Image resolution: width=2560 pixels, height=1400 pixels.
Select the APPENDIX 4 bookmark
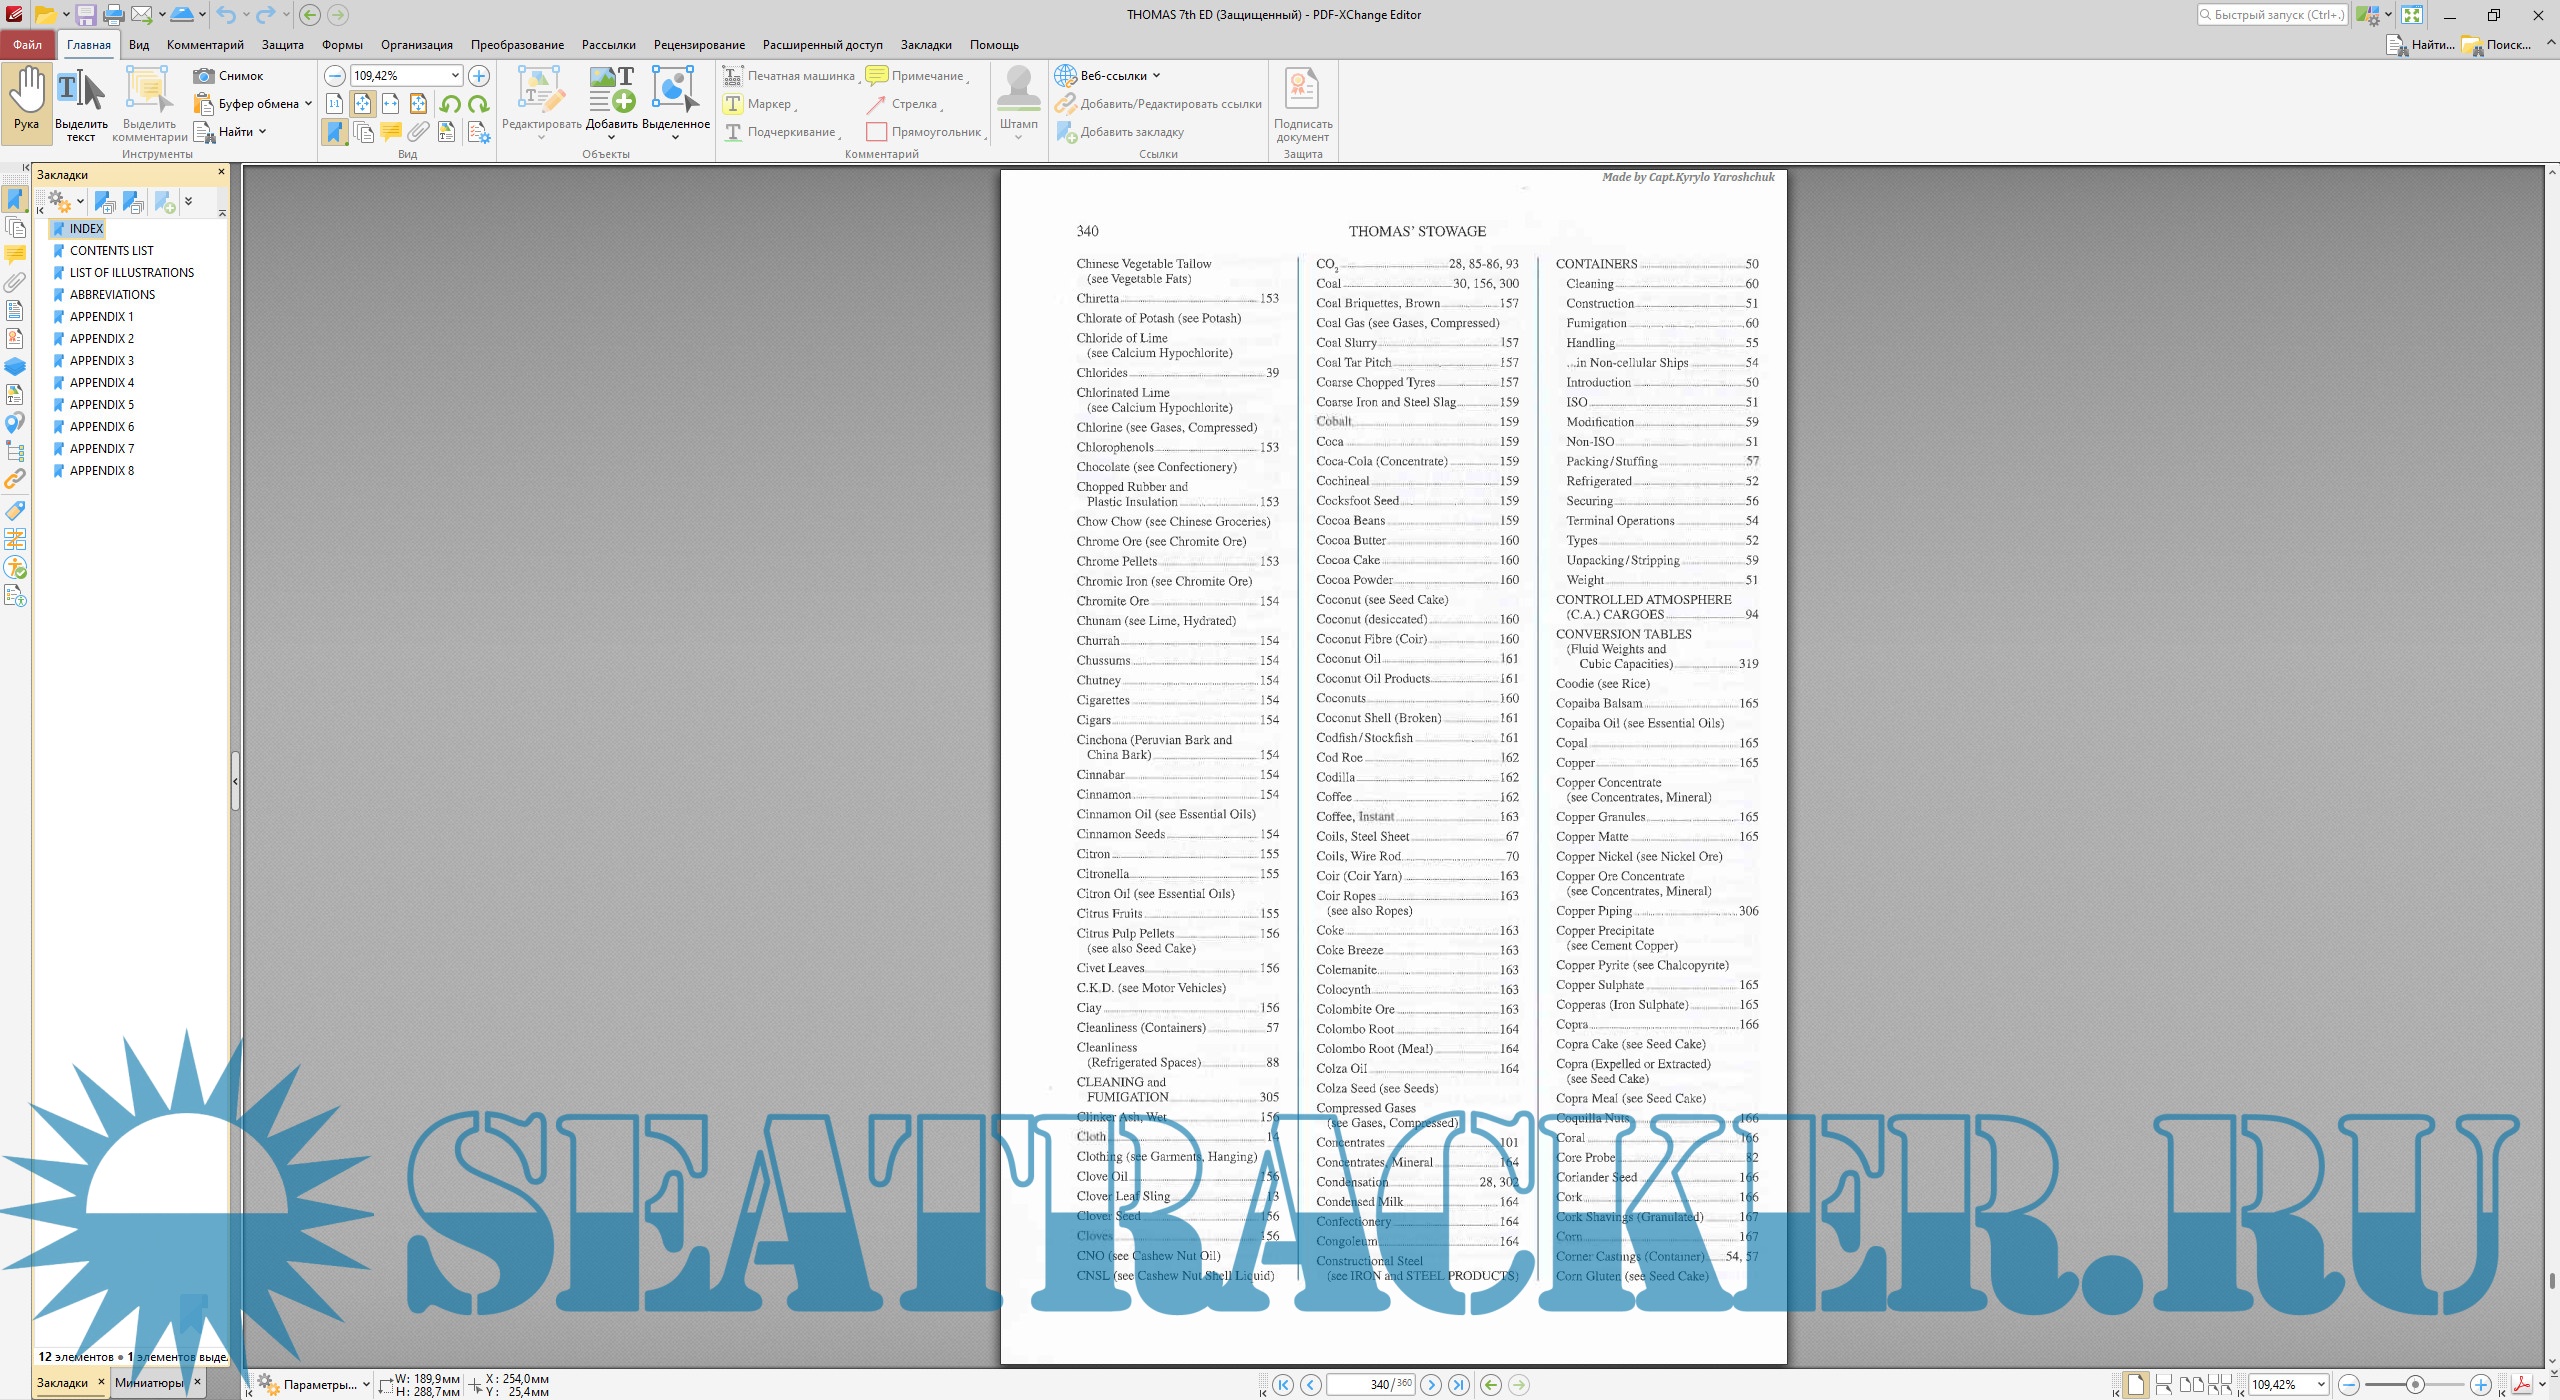[x=101, y=383]
